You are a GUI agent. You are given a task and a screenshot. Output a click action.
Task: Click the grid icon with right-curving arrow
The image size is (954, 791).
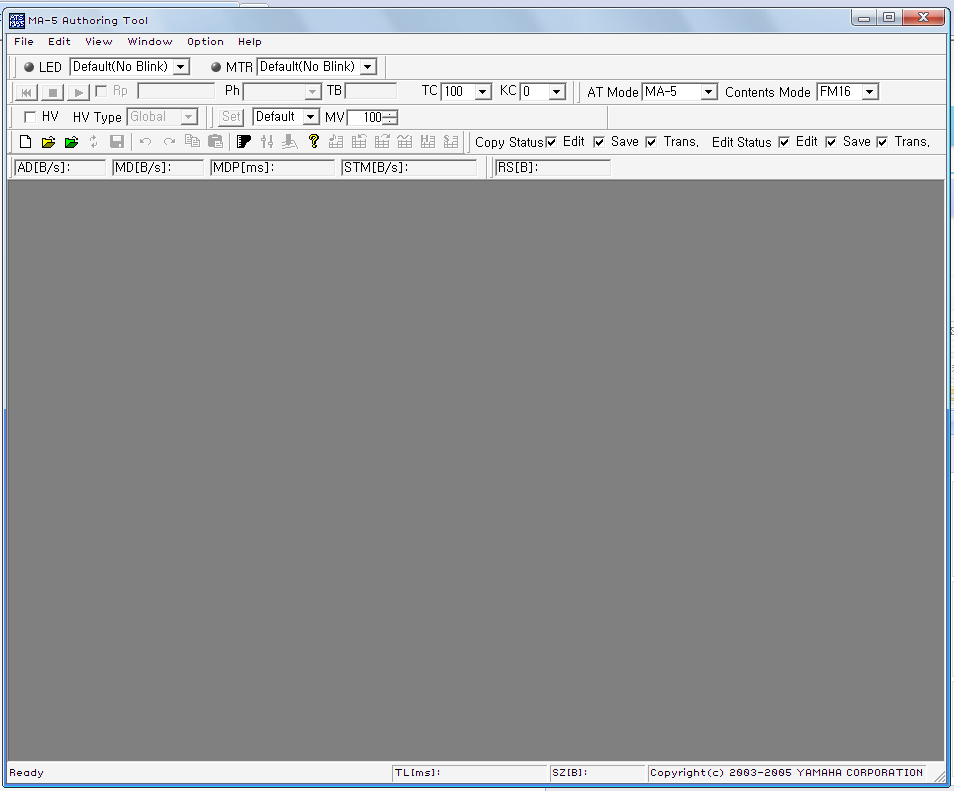pyautogui.click(x=382, y=142)
